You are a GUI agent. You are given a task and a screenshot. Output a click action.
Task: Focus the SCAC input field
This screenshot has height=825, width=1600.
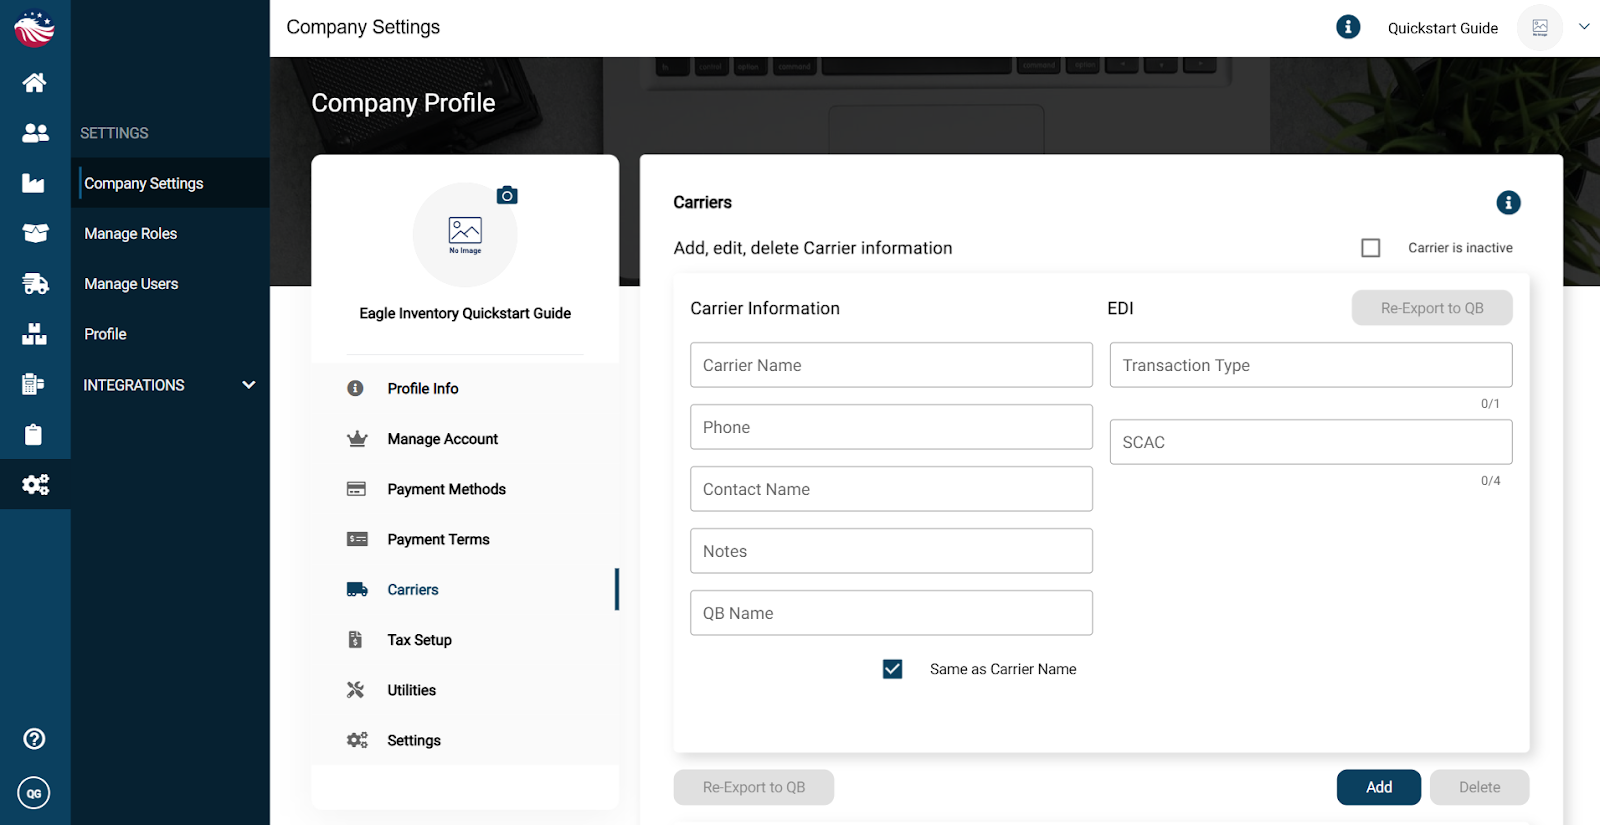coord(1310,442)
